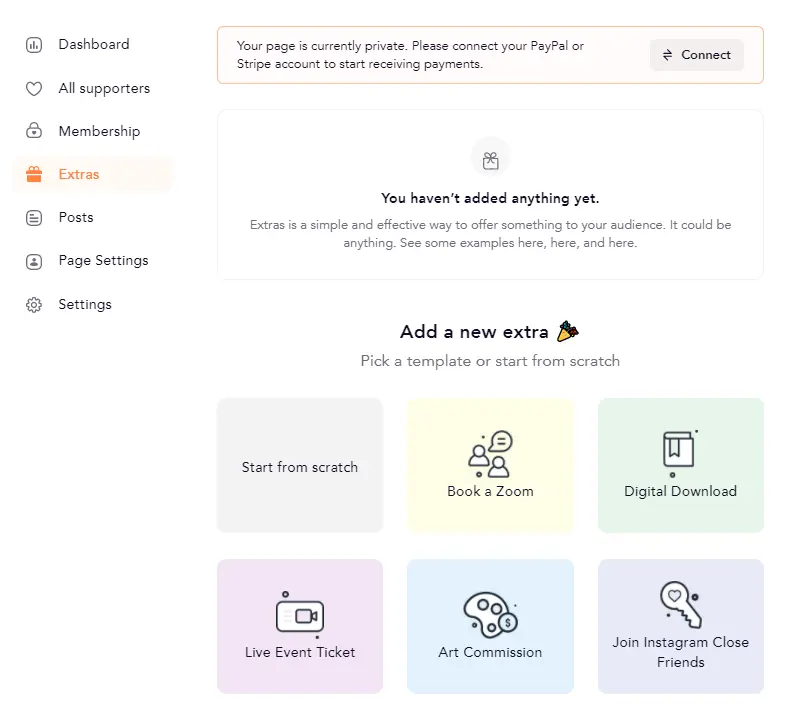Click the Membership lock icon
Image resolution: width=794 pixels, height=720 pixels.
pyautogui.click(x=34, y=131)
